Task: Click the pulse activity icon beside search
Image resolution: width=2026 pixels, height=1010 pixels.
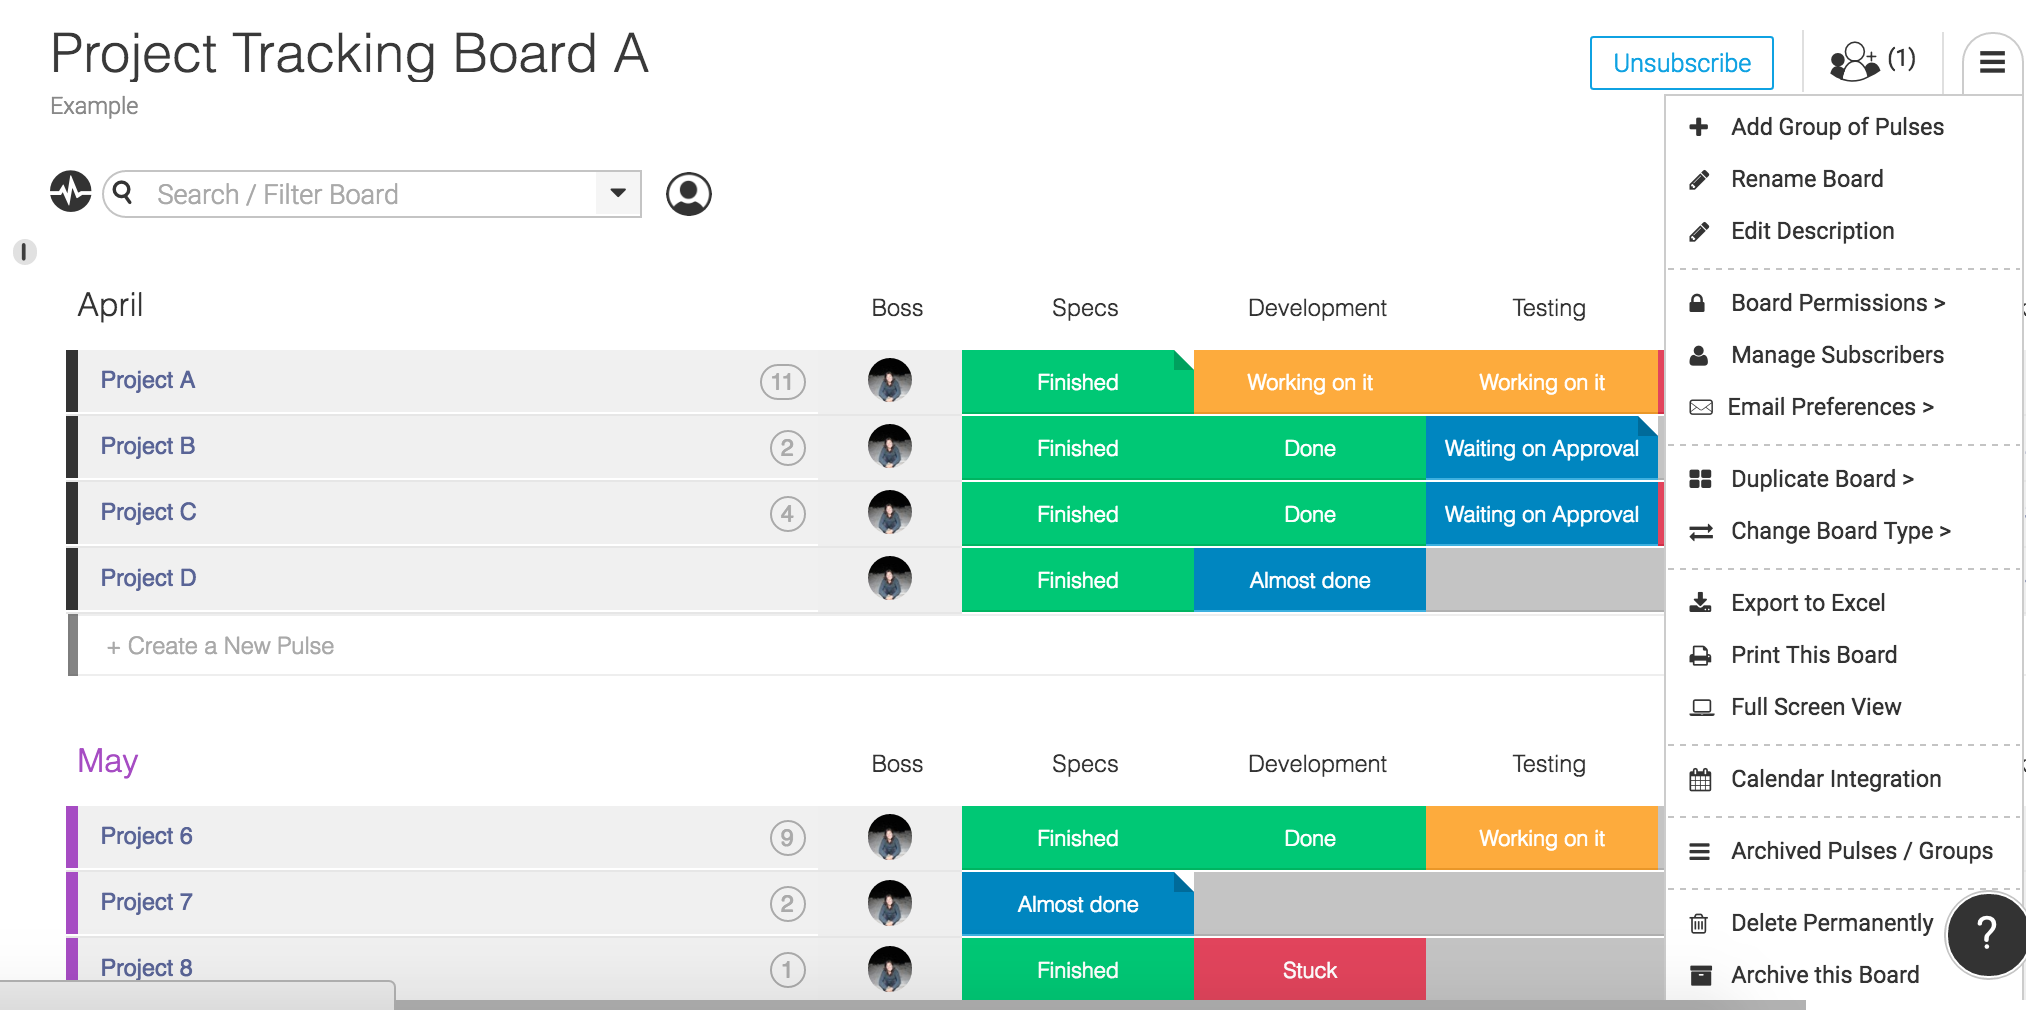Action: (x=71, y=191)
